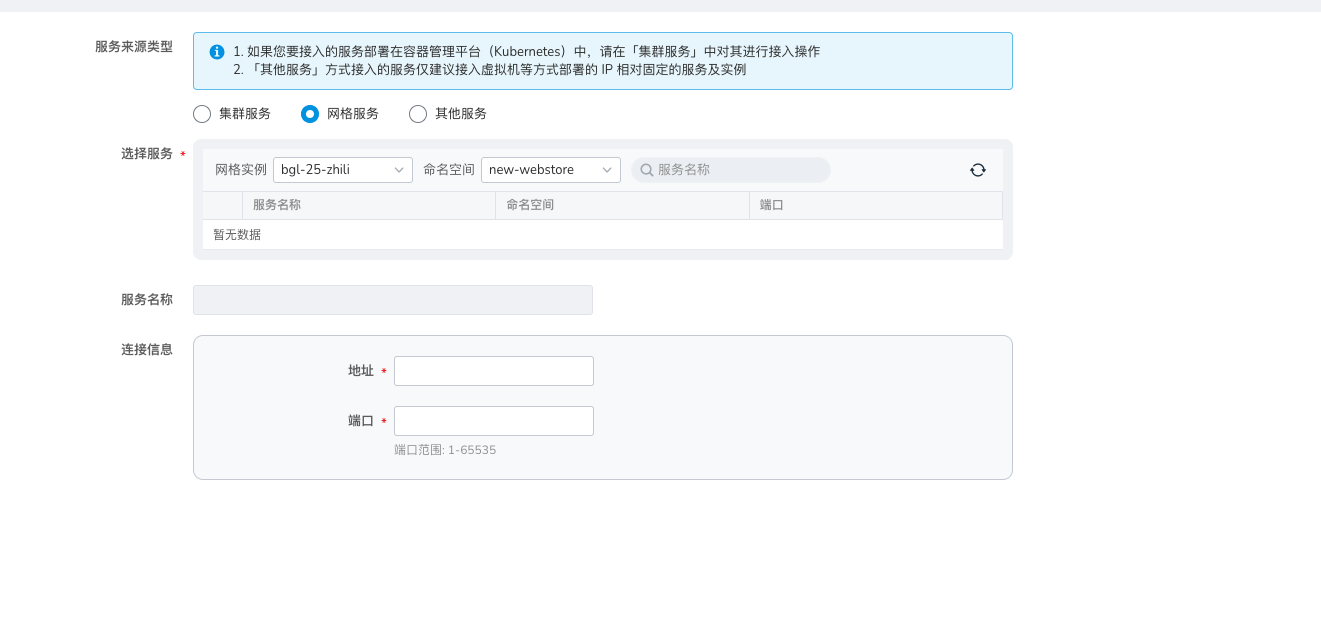Focus the 端口 input field
The image size is (1321, 624).
pyautogui.click(x=493, y=421)
